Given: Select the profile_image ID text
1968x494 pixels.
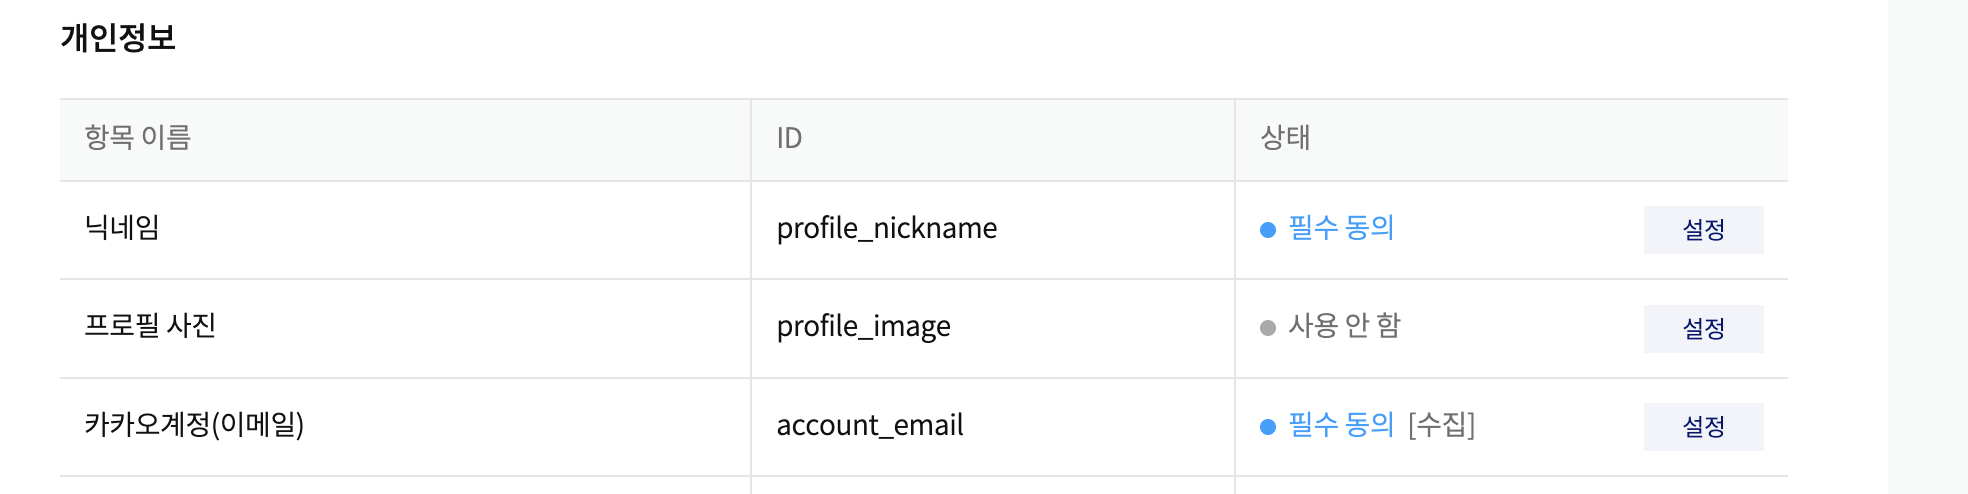Looking at the screenshot, I should (x=863, y=327).
